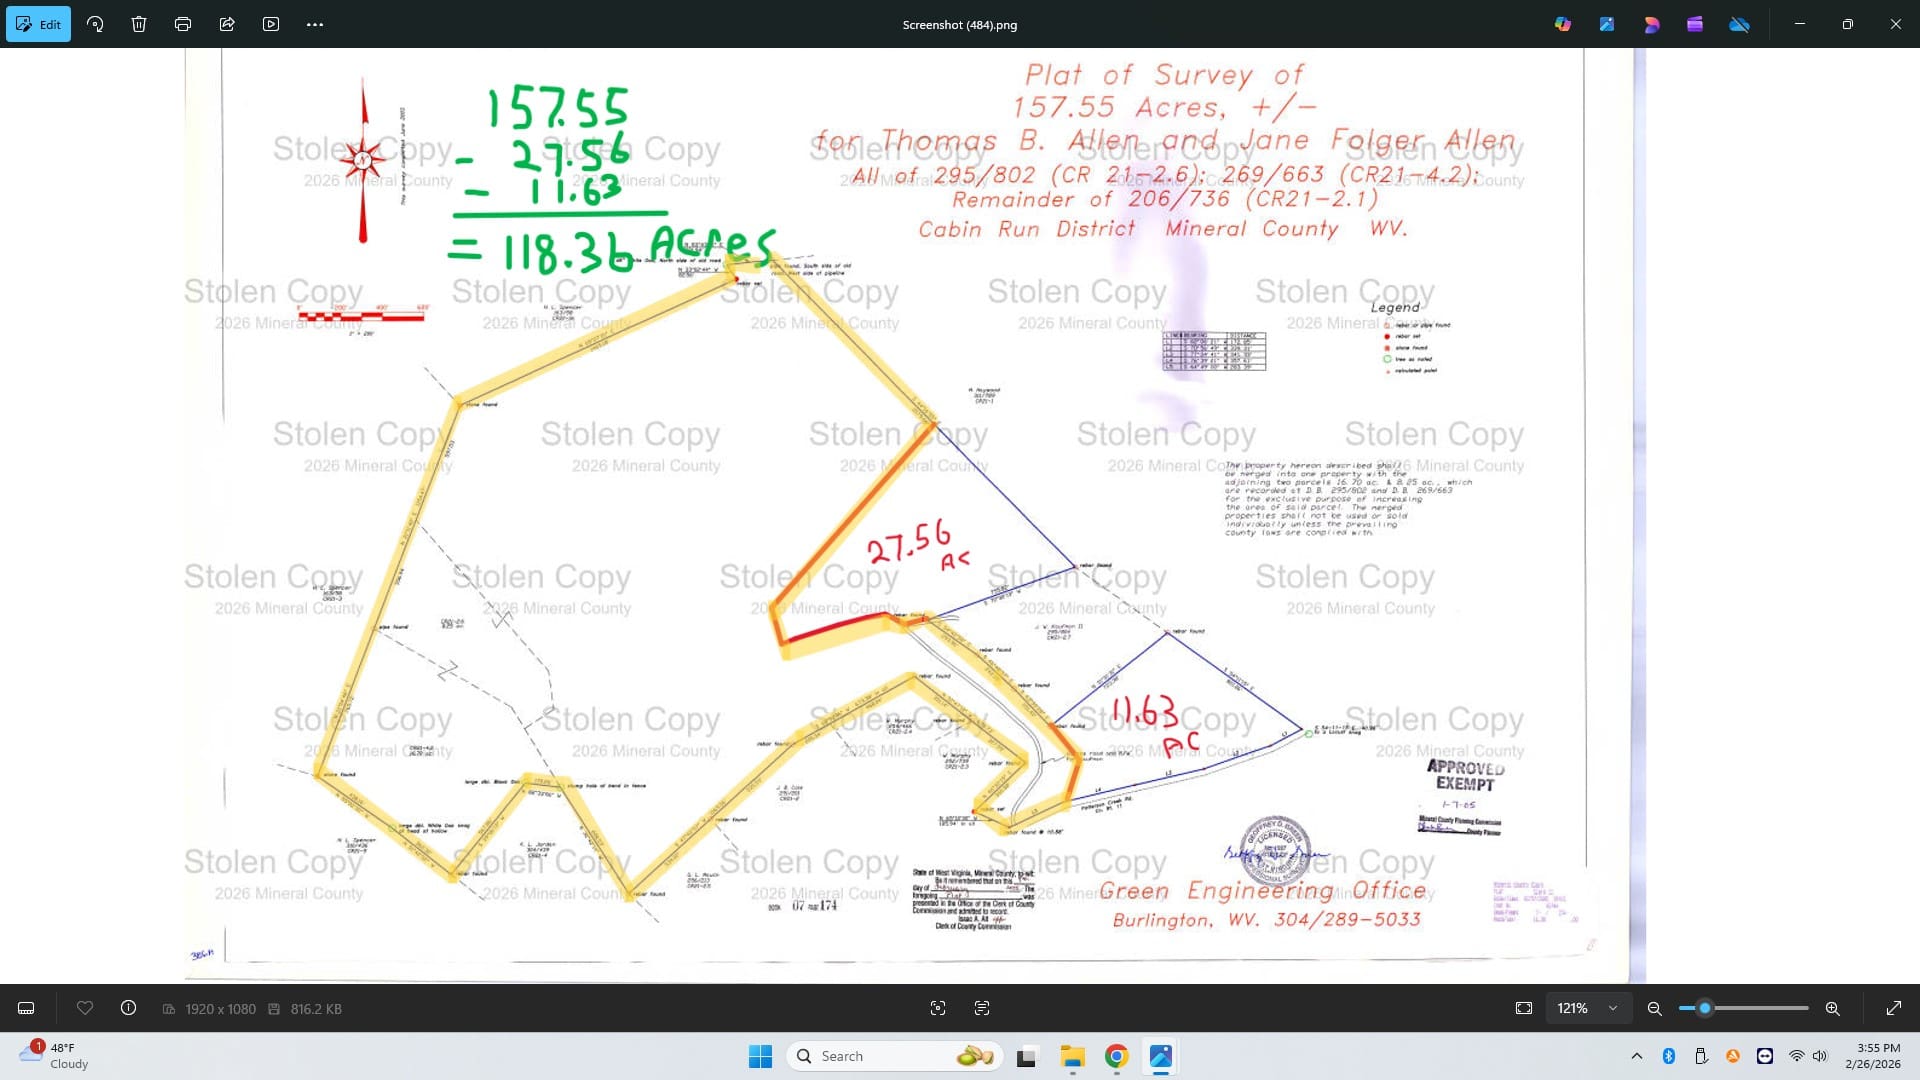Show file info panel icon
The image size is (1920, 1080).
click(129, 1008)
